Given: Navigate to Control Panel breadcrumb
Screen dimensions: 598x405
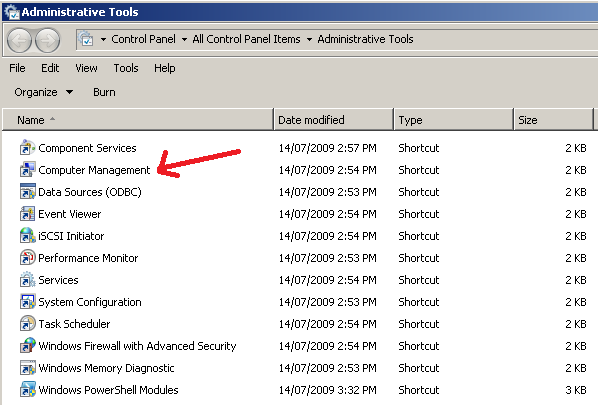Looking at the screenshot, I should click(x=143, y=39).
